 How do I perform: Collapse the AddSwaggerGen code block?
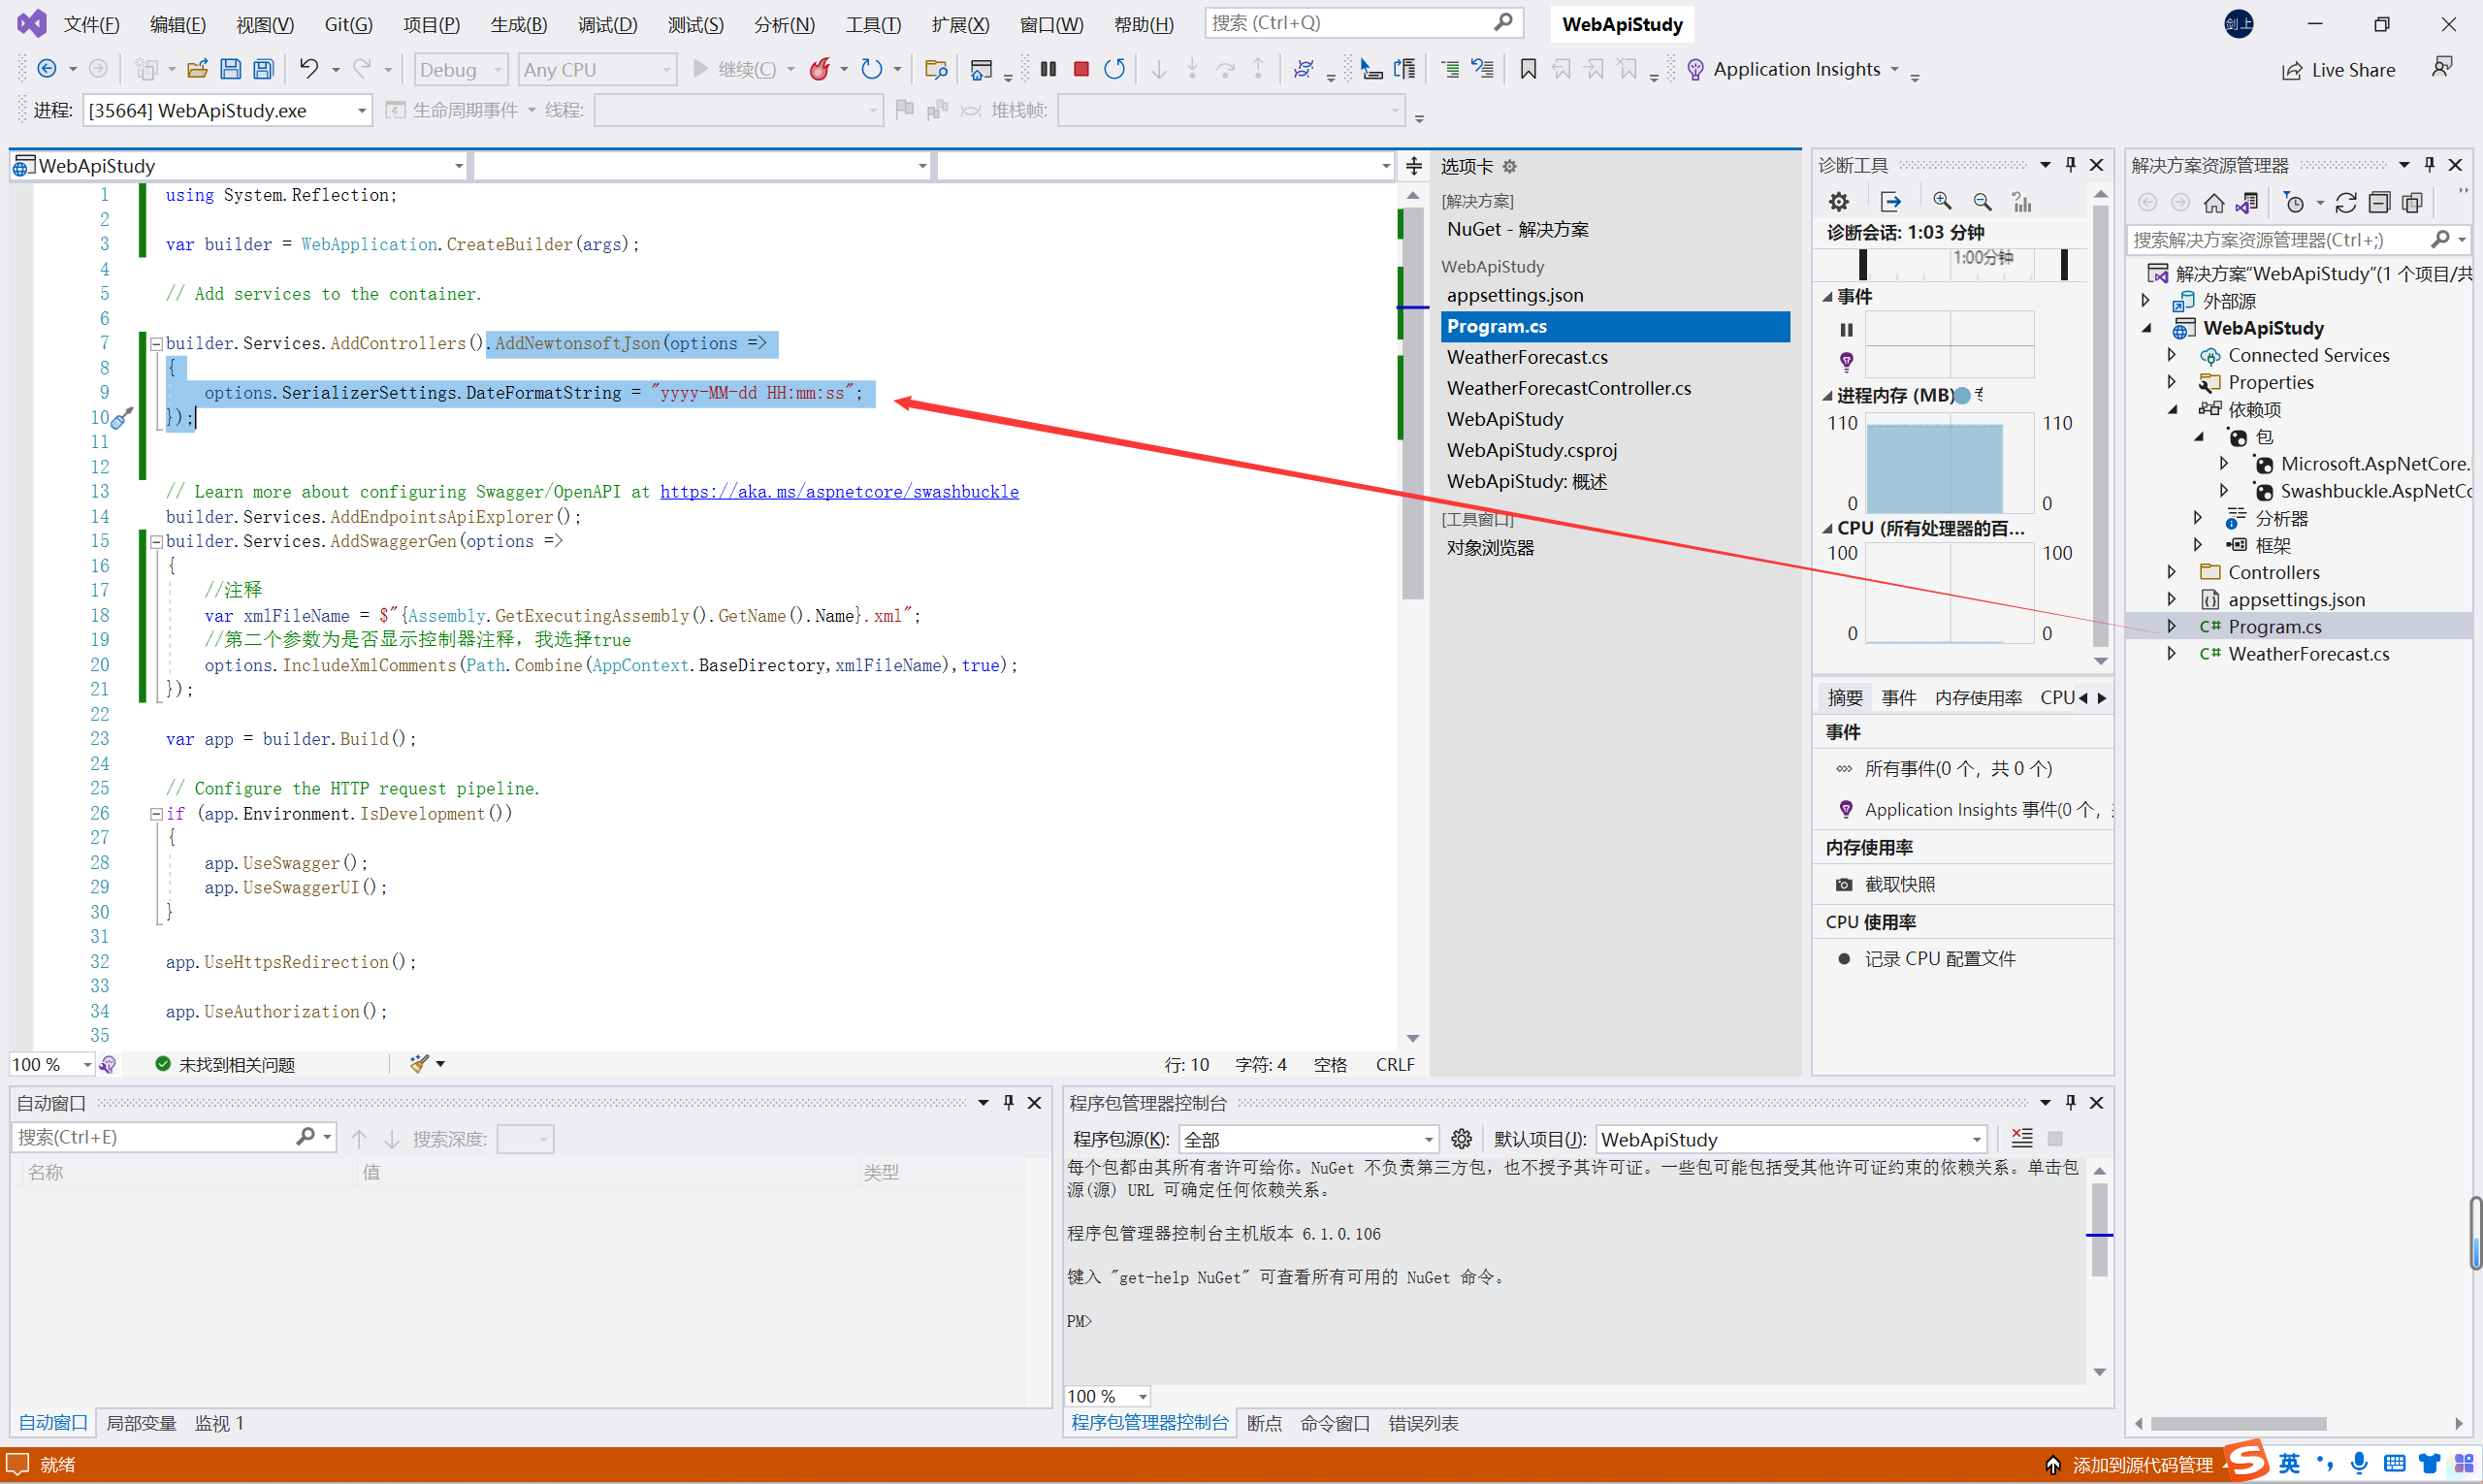pos(156,541)
